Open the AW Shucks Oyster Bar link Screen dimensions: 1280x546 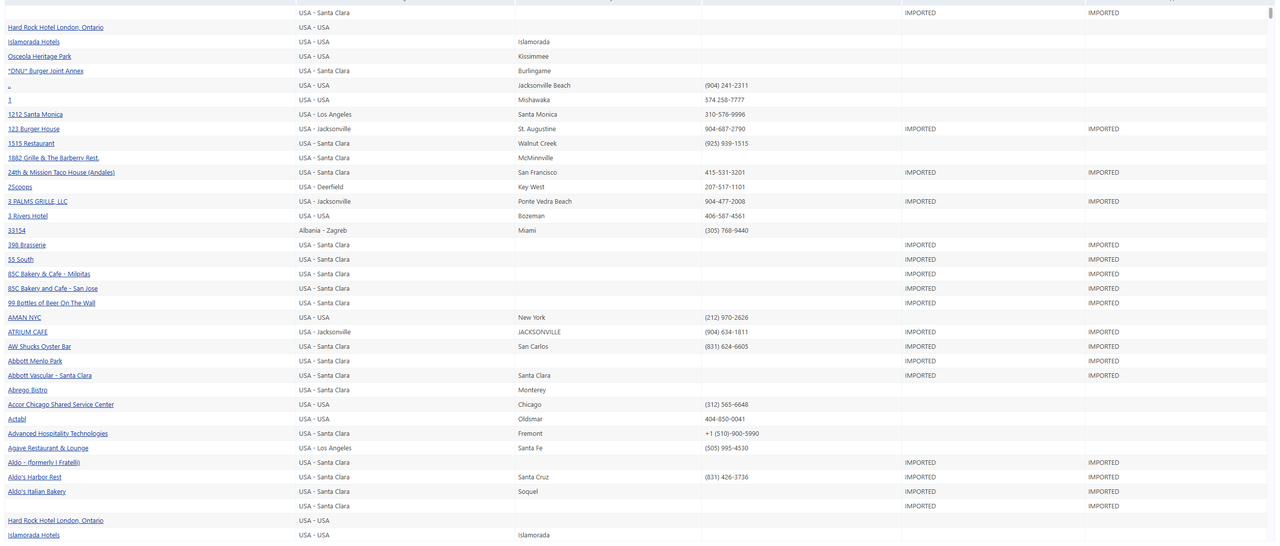point(40,346)
